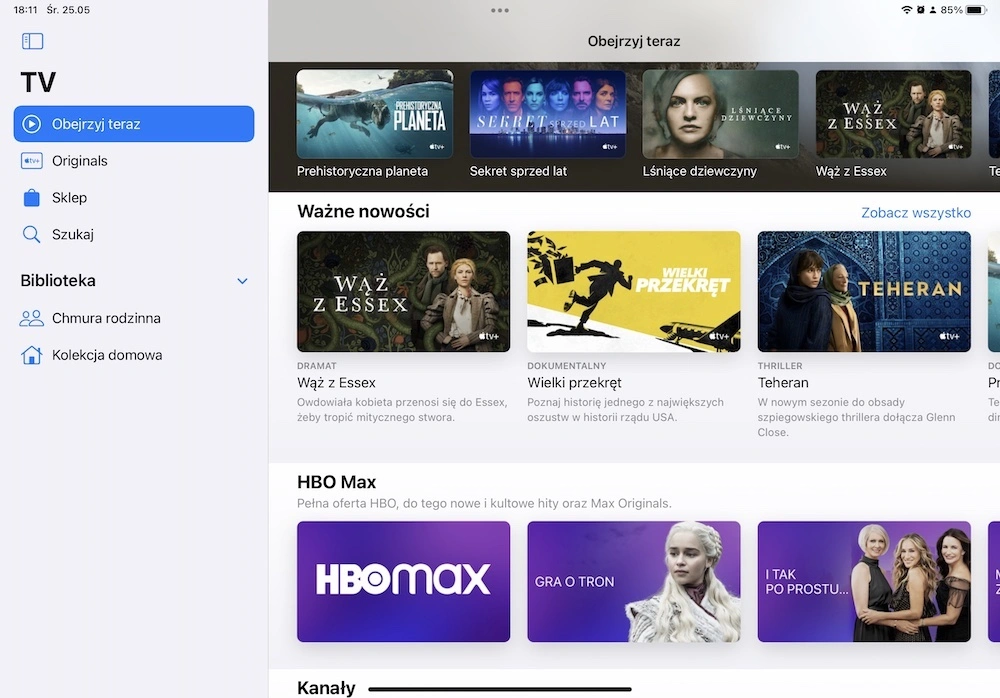This screenshot has width=1000, height=698.
Task: Open Sklep in the sidebar
Action: tap(134, 198)
